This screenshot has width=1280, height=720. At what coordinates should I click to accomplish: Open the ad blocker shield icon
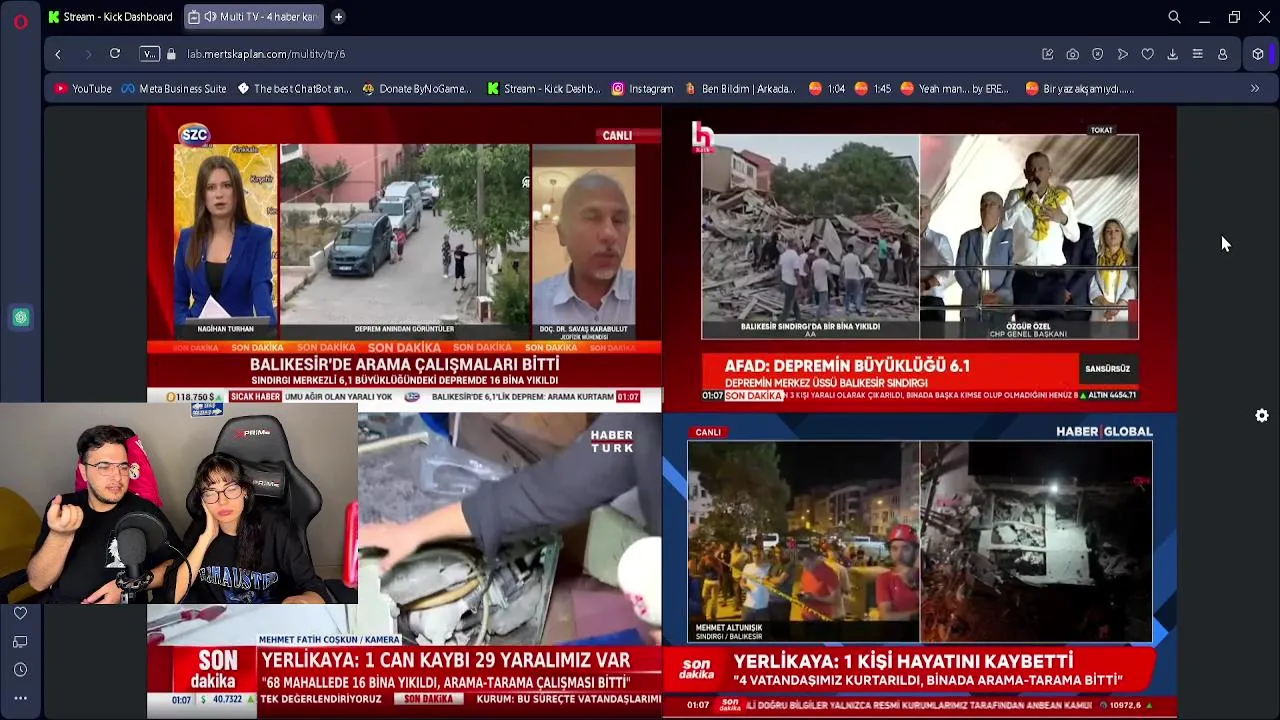[1097, 54]
